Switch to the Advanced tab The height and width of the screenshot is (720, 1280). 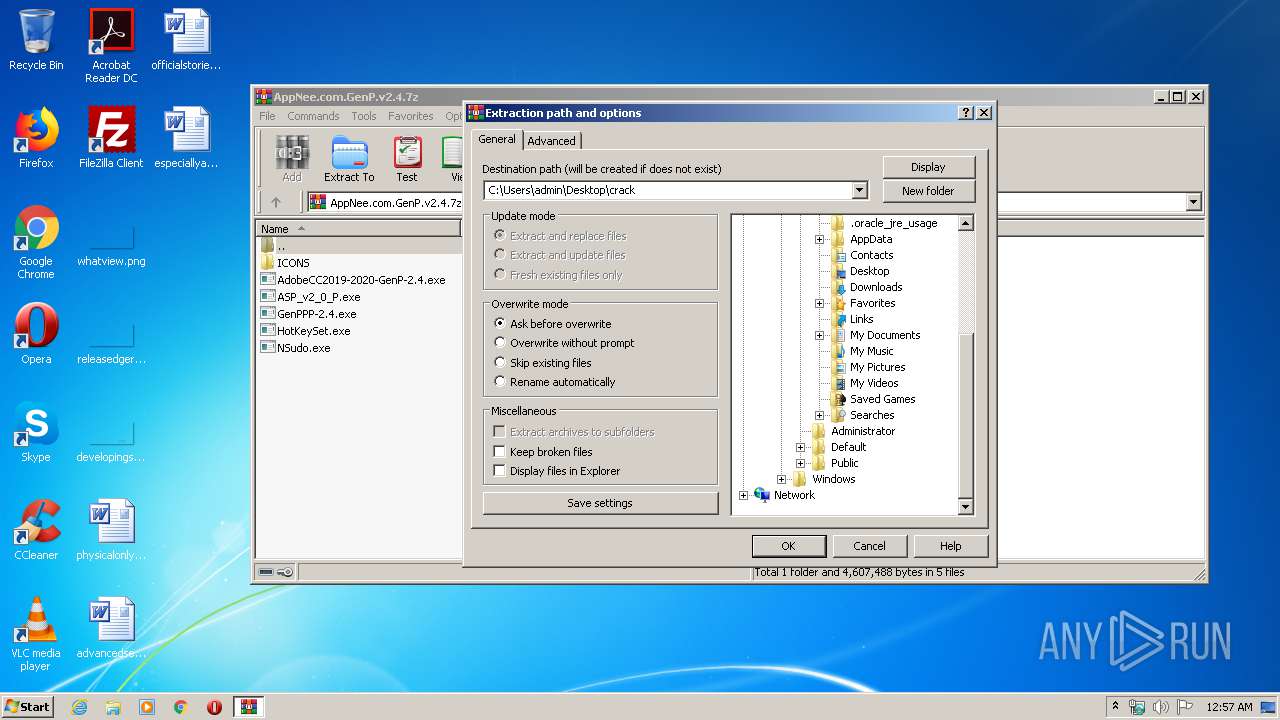click(x=551, y=141)
